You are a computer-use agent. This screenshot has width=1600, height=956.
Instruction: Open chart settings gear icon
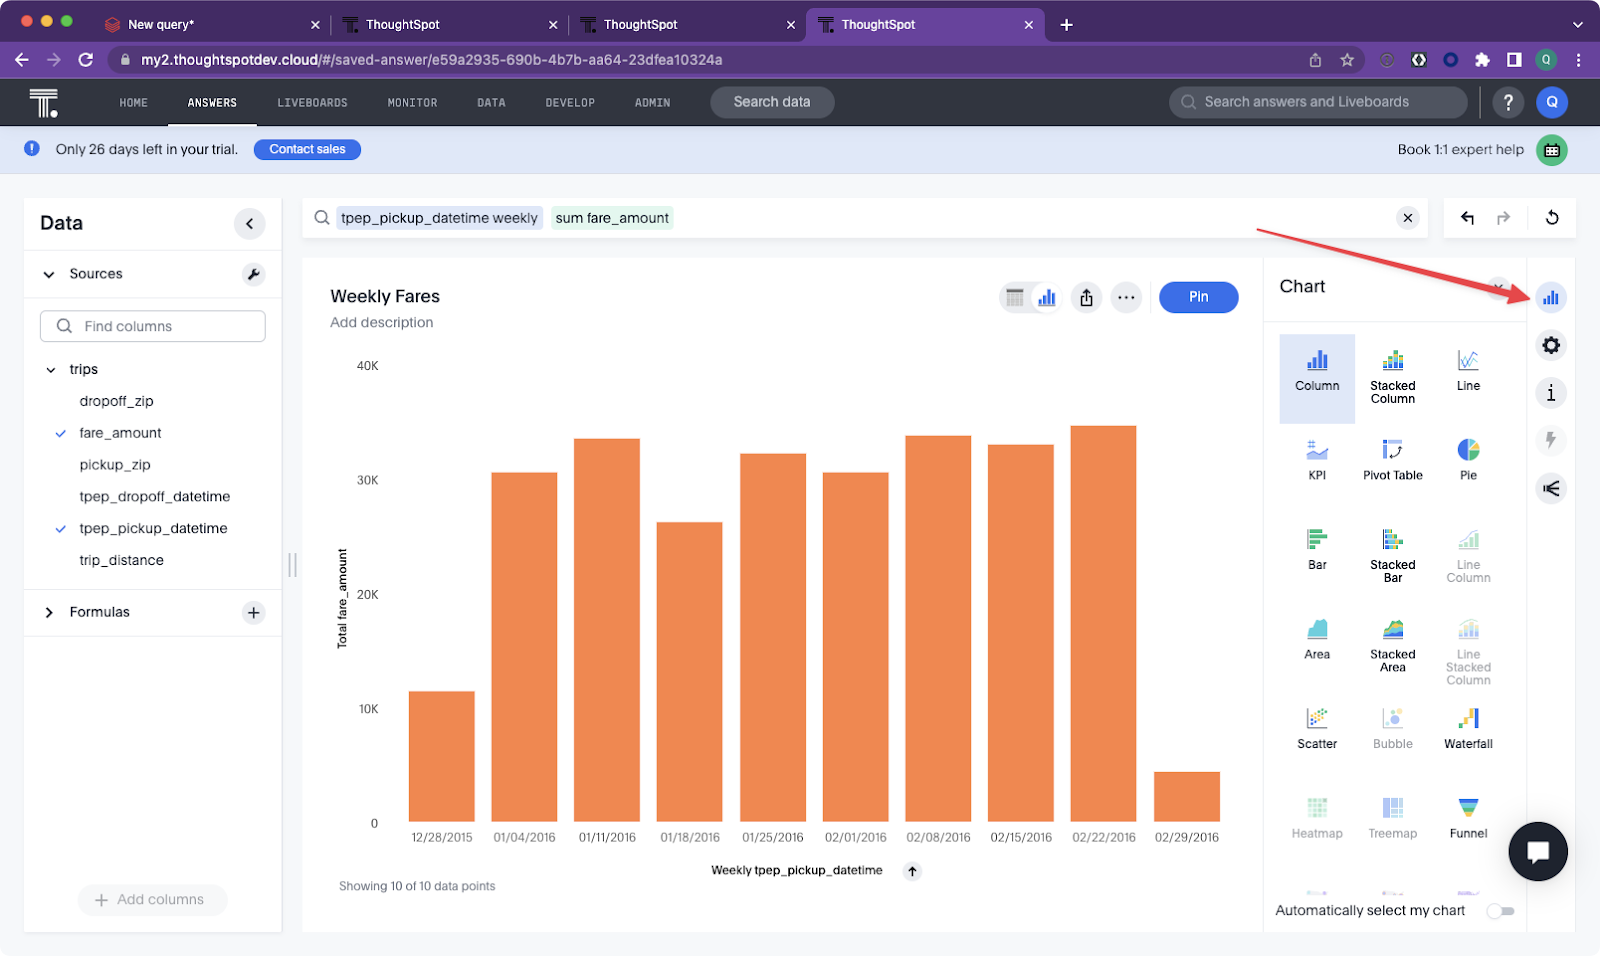coord(1550,345)
